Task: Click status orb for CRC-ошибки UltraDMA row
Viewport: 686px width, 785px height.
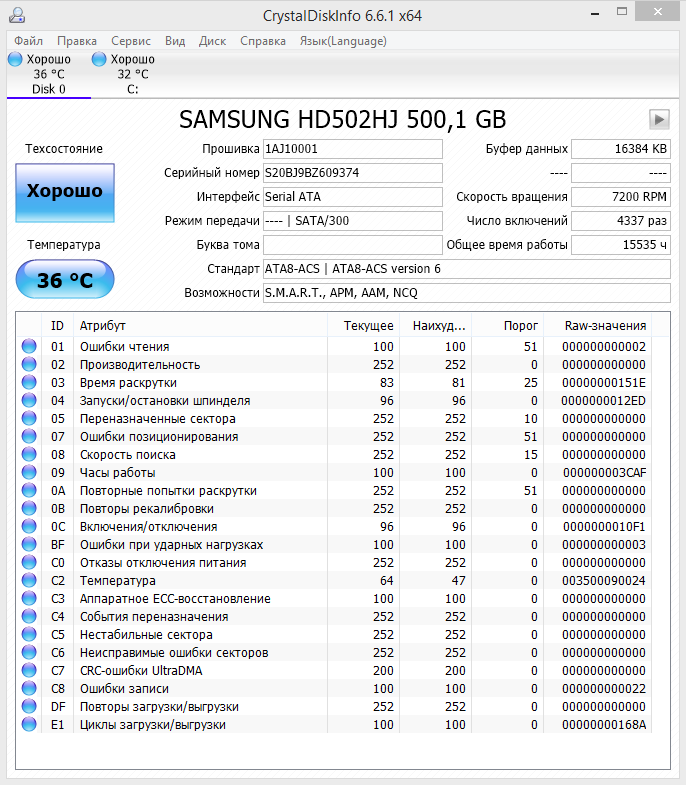Action: [29, 671]
